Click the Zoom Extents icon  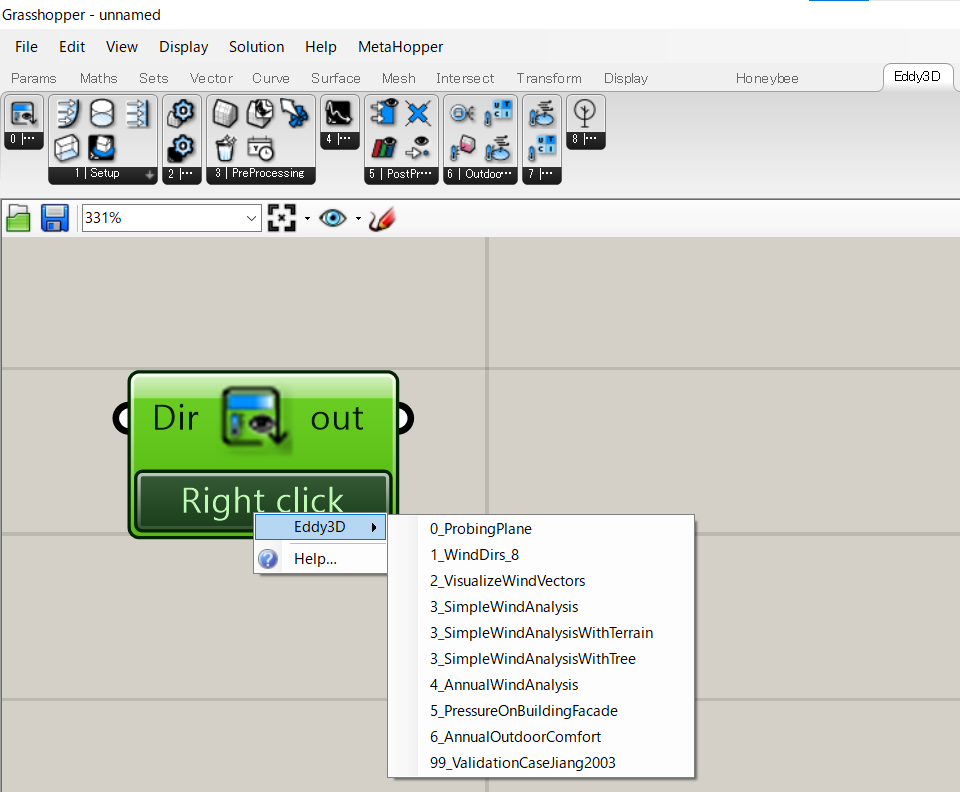[x=282, y=218]
